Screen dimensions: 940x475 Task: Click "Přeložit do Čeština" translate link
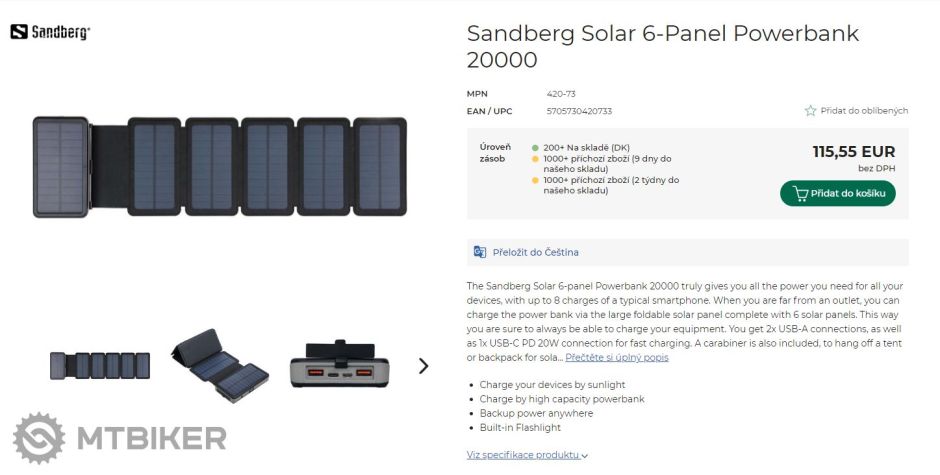pyautogui.click(x=535, y=252)
